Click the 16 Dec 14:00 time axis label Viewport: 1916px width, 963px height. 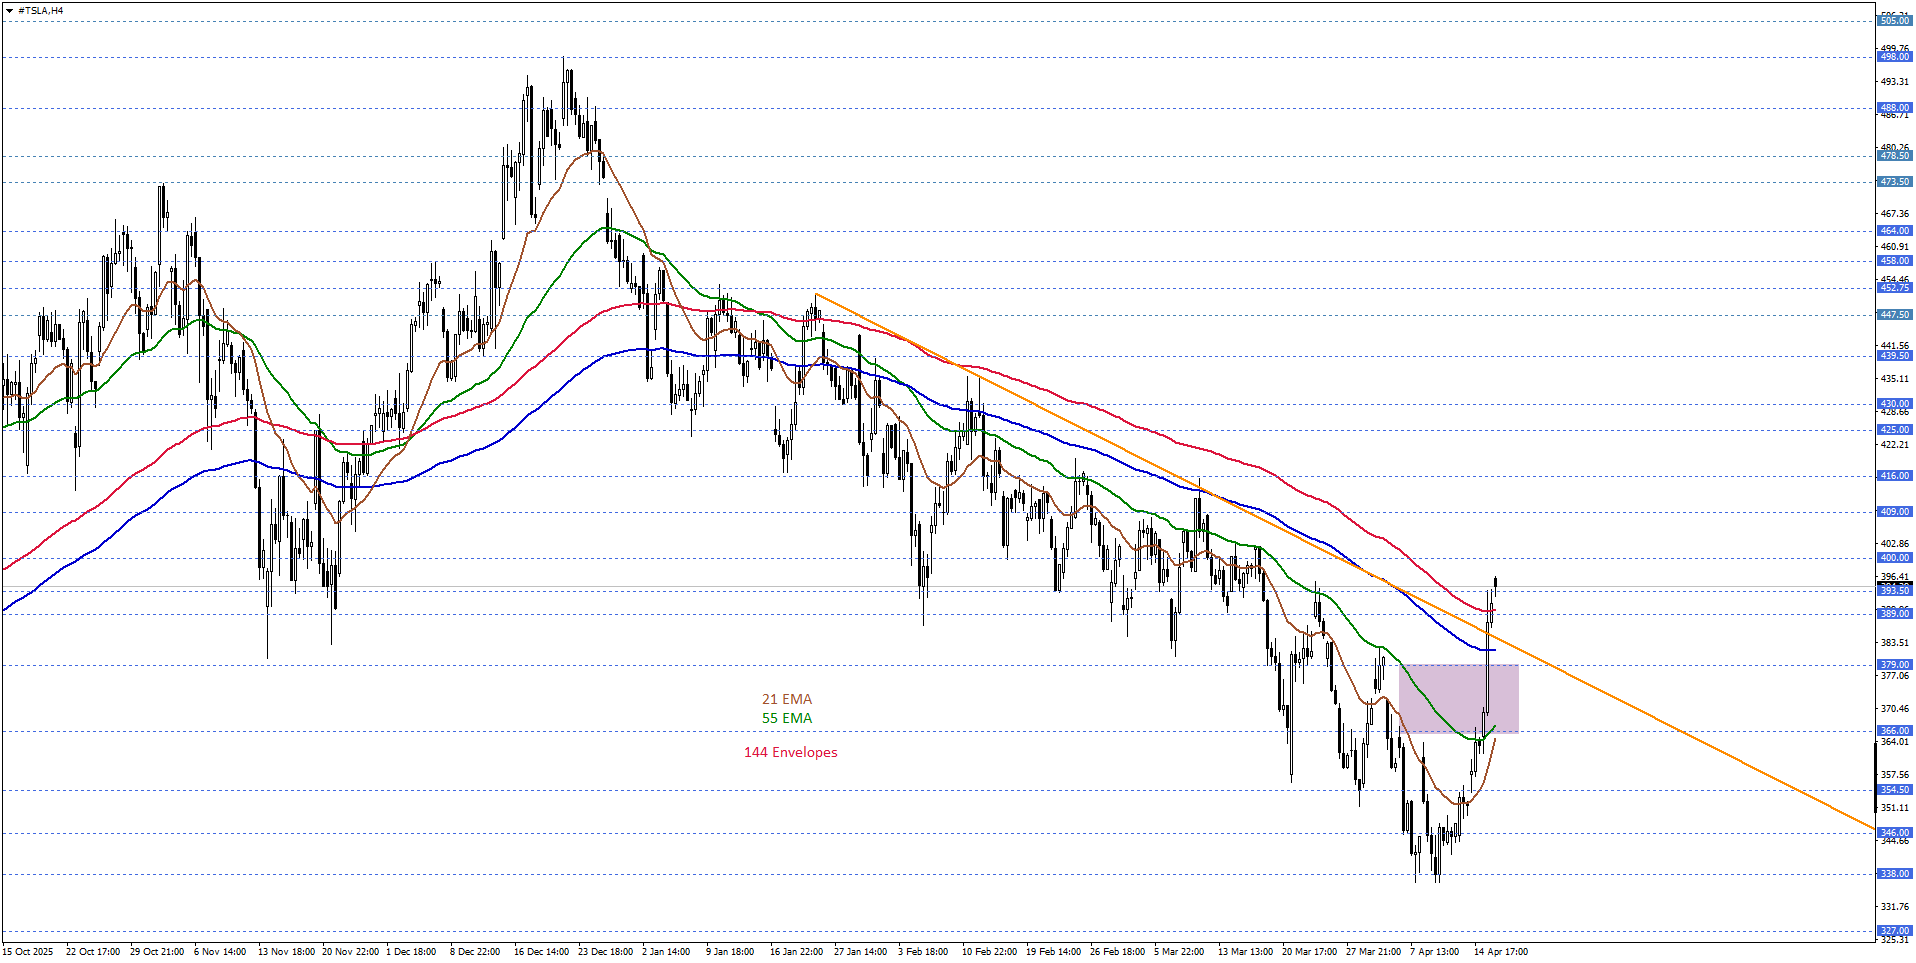click(x=541, y=952)
